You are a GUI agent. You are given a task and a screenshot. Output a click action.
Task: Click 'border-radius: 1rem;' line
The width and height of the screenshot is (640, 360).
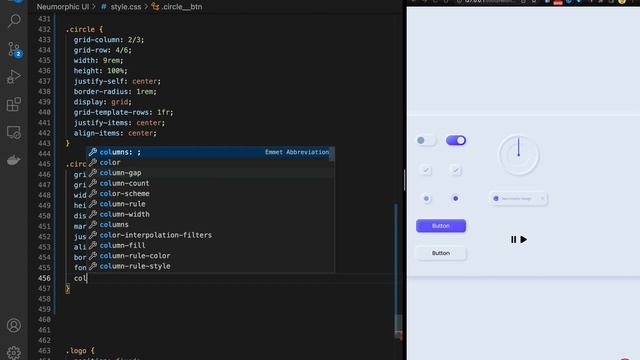coord(115,91)
